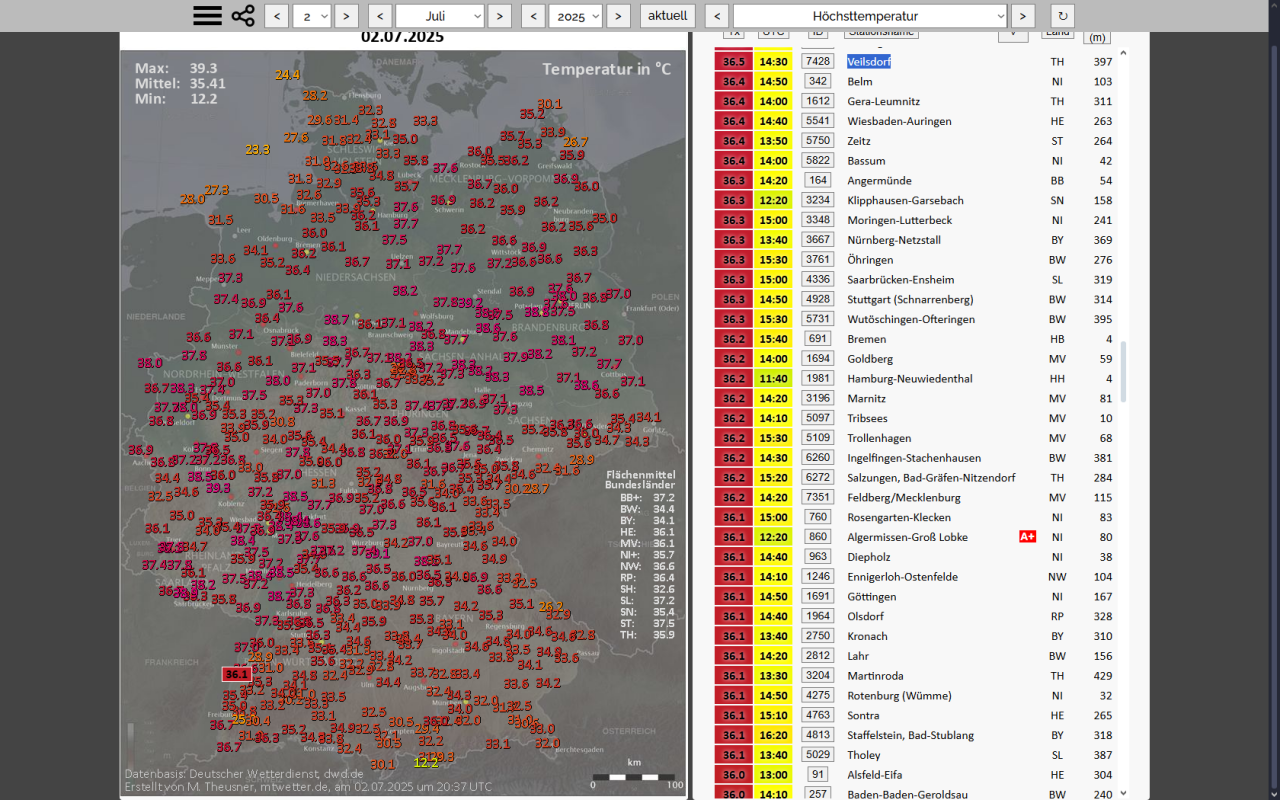This screenshot has width=1280, height=800.
Task: Go to previous day with left arrow
Action: point(277,16)
